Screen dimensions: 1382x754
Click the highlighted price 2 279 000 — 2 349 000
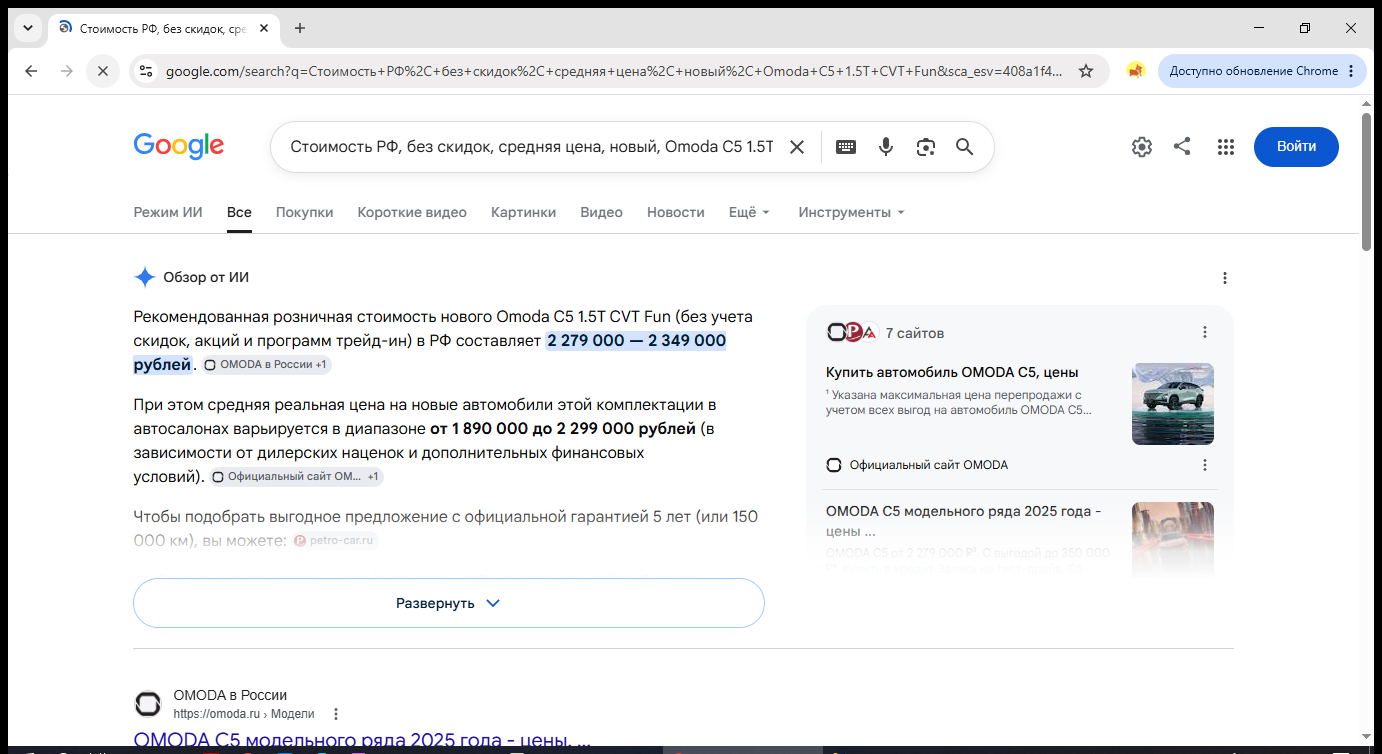click(636, 341)
